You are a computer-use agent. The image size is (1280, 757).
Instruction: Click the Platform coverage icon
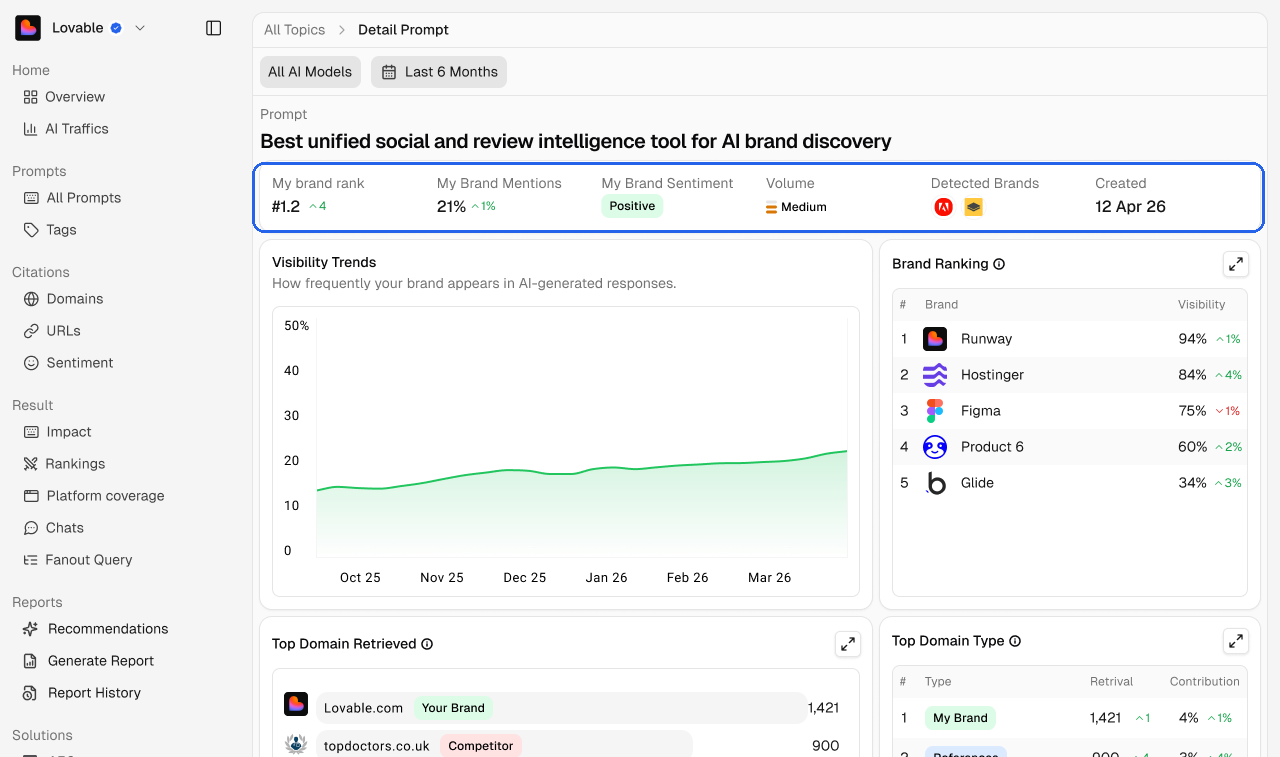[31, 496]
